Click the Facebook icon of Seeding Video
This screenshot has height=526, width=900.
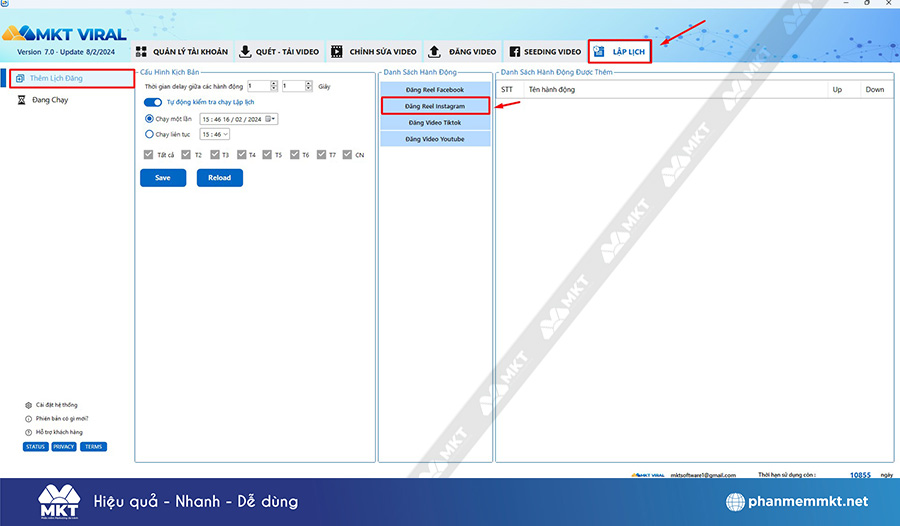[515, 52]
